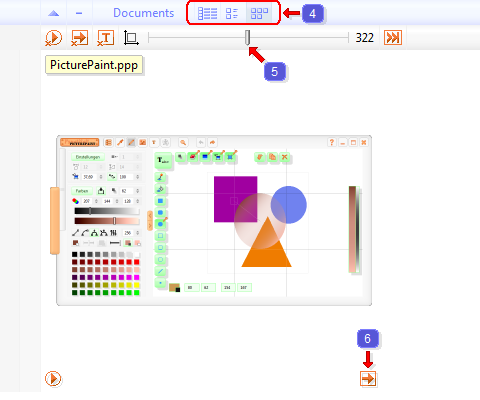Click the 322 size value
Viewport: 480px width, 400px height.
click(x=365, y=38)
